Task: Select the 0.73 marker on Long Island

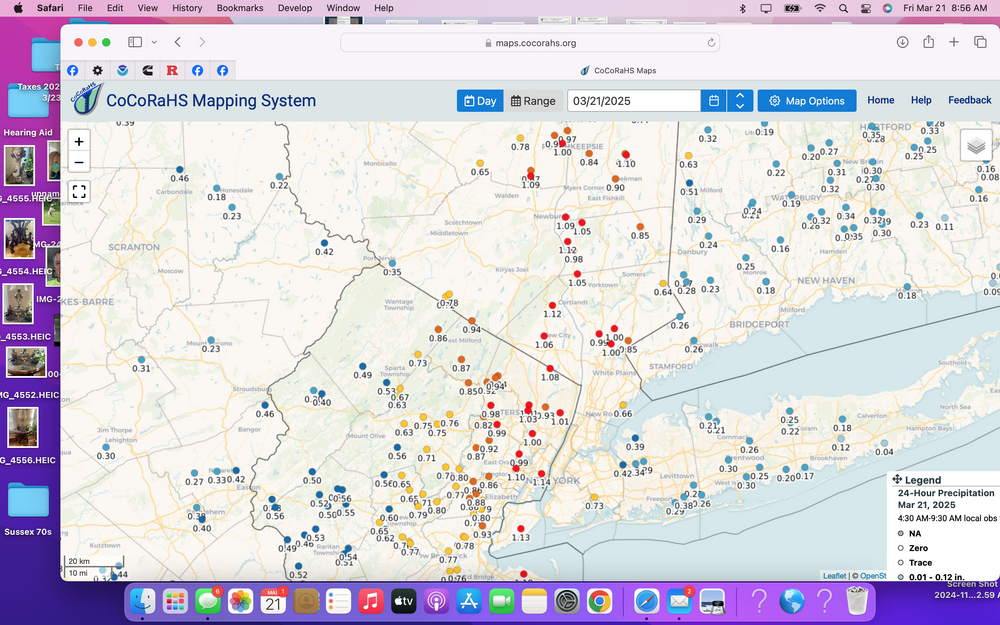Action: point(594,497)
